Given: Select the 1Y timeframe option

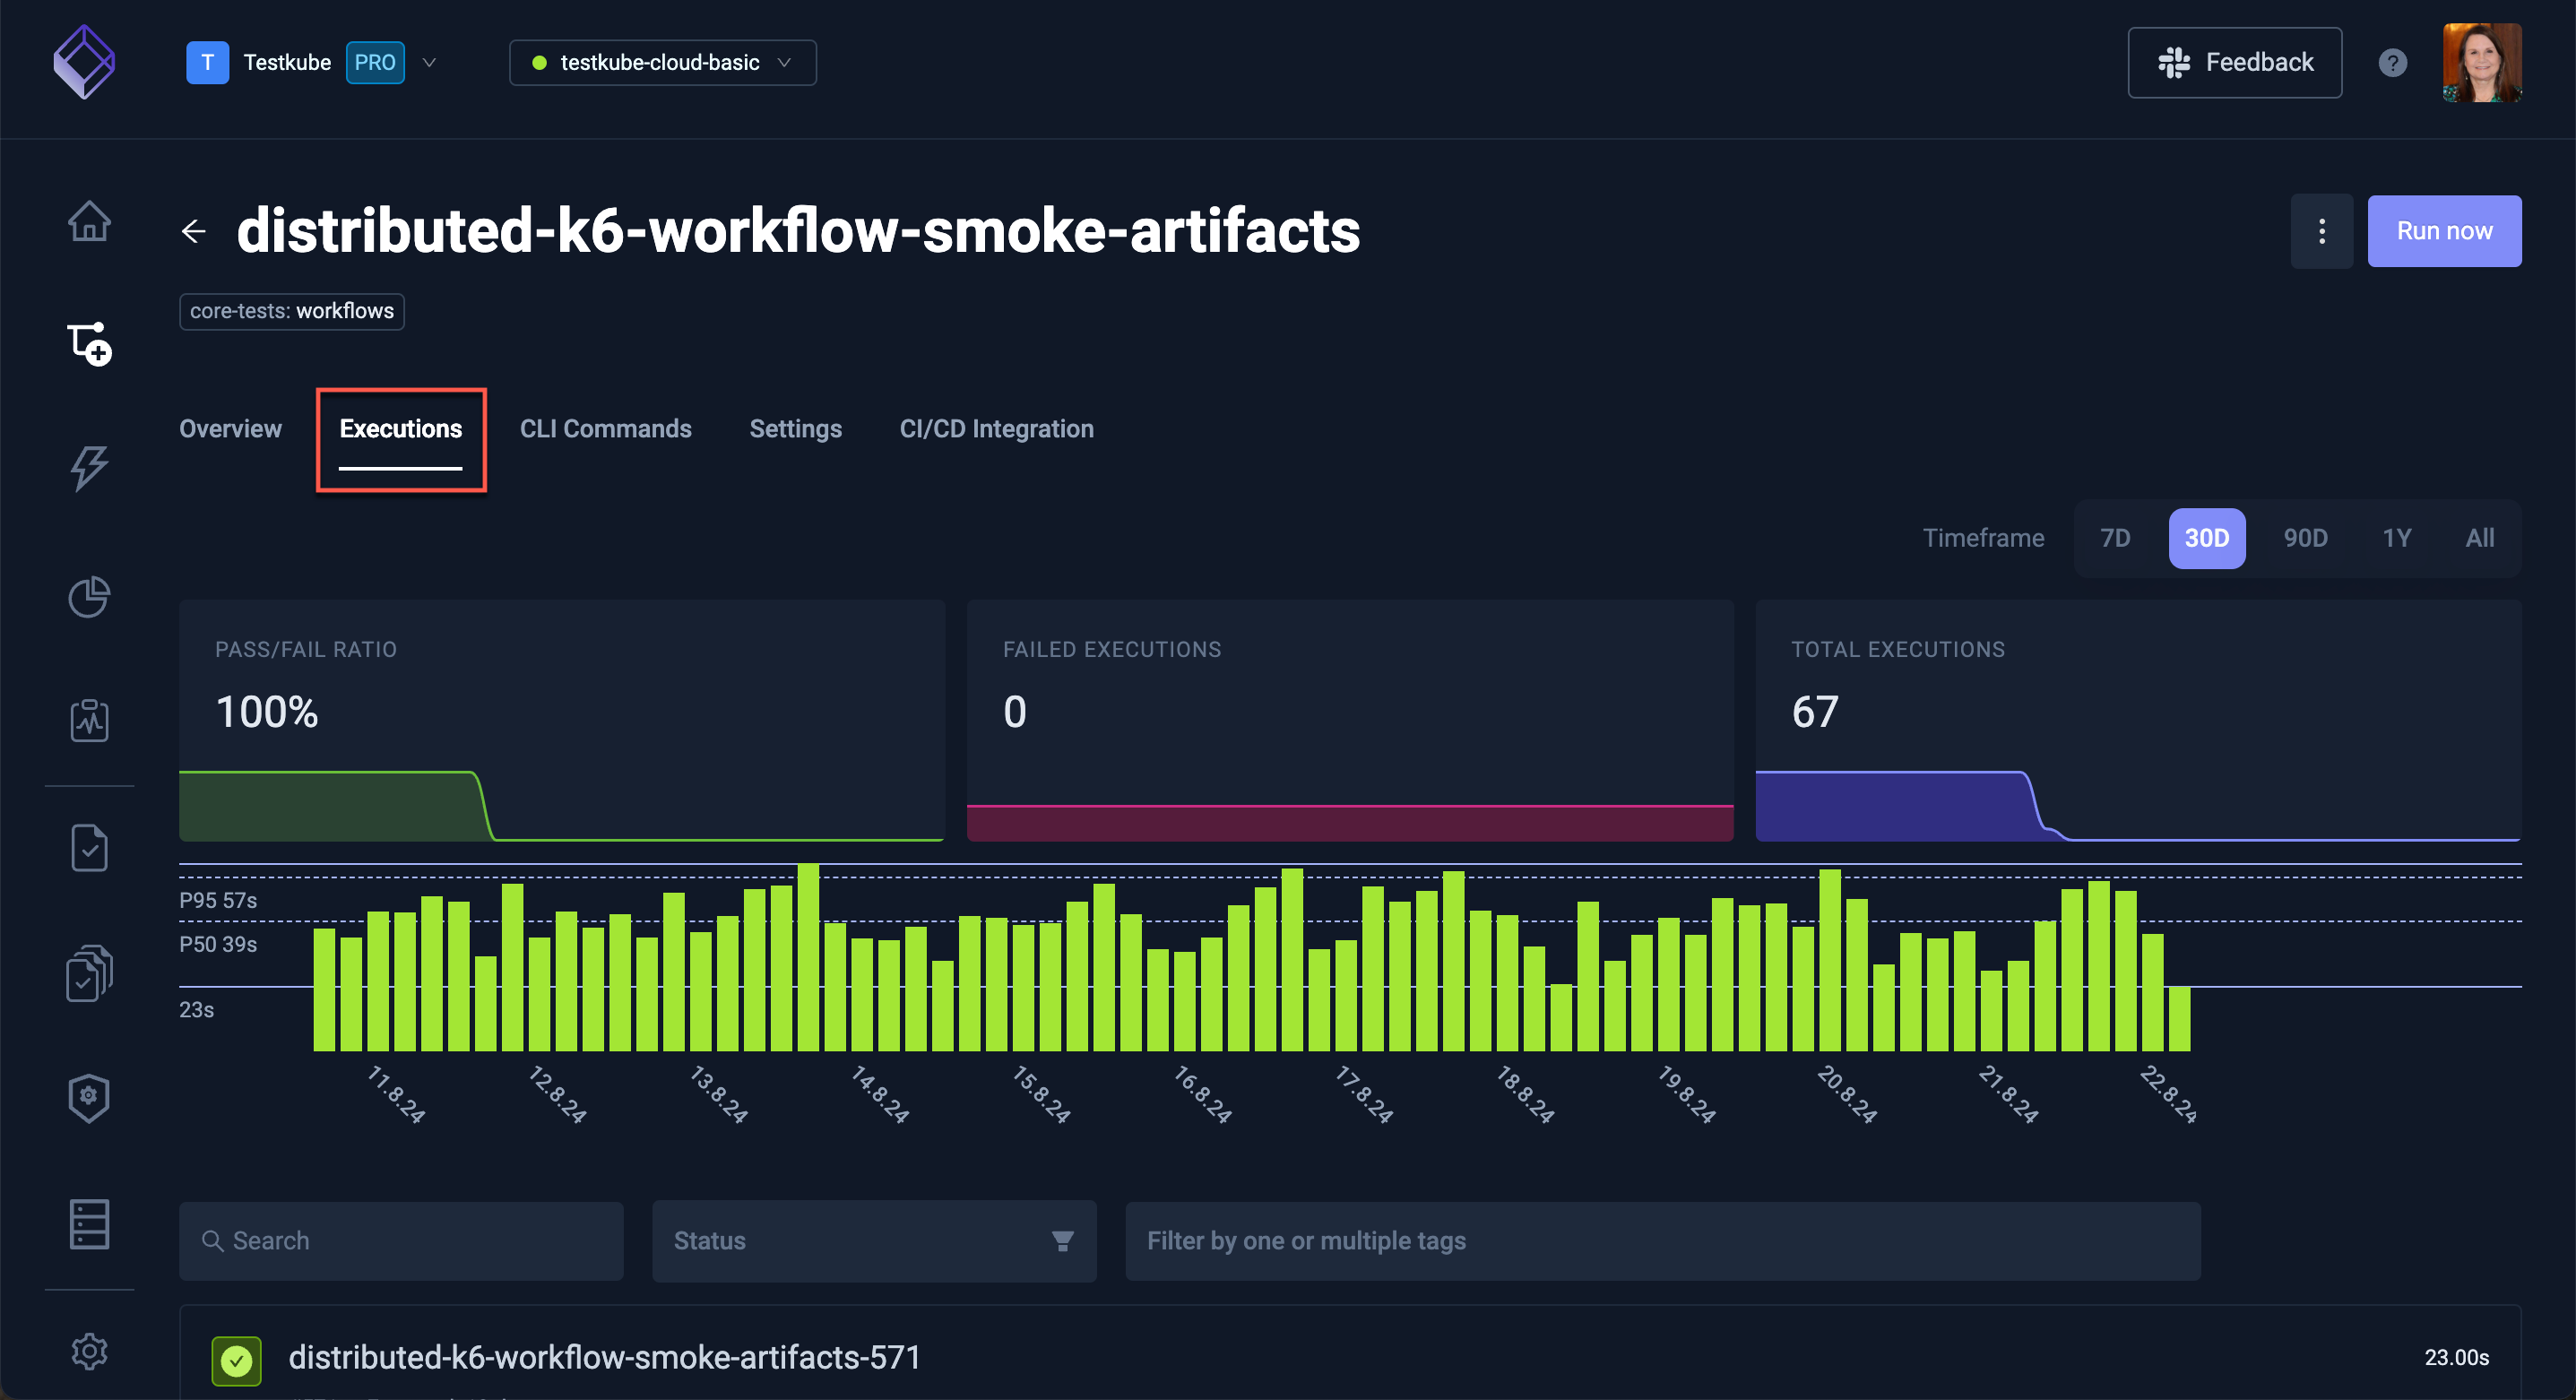Looking at the screenshot, I should click(x=2396, y=539).
